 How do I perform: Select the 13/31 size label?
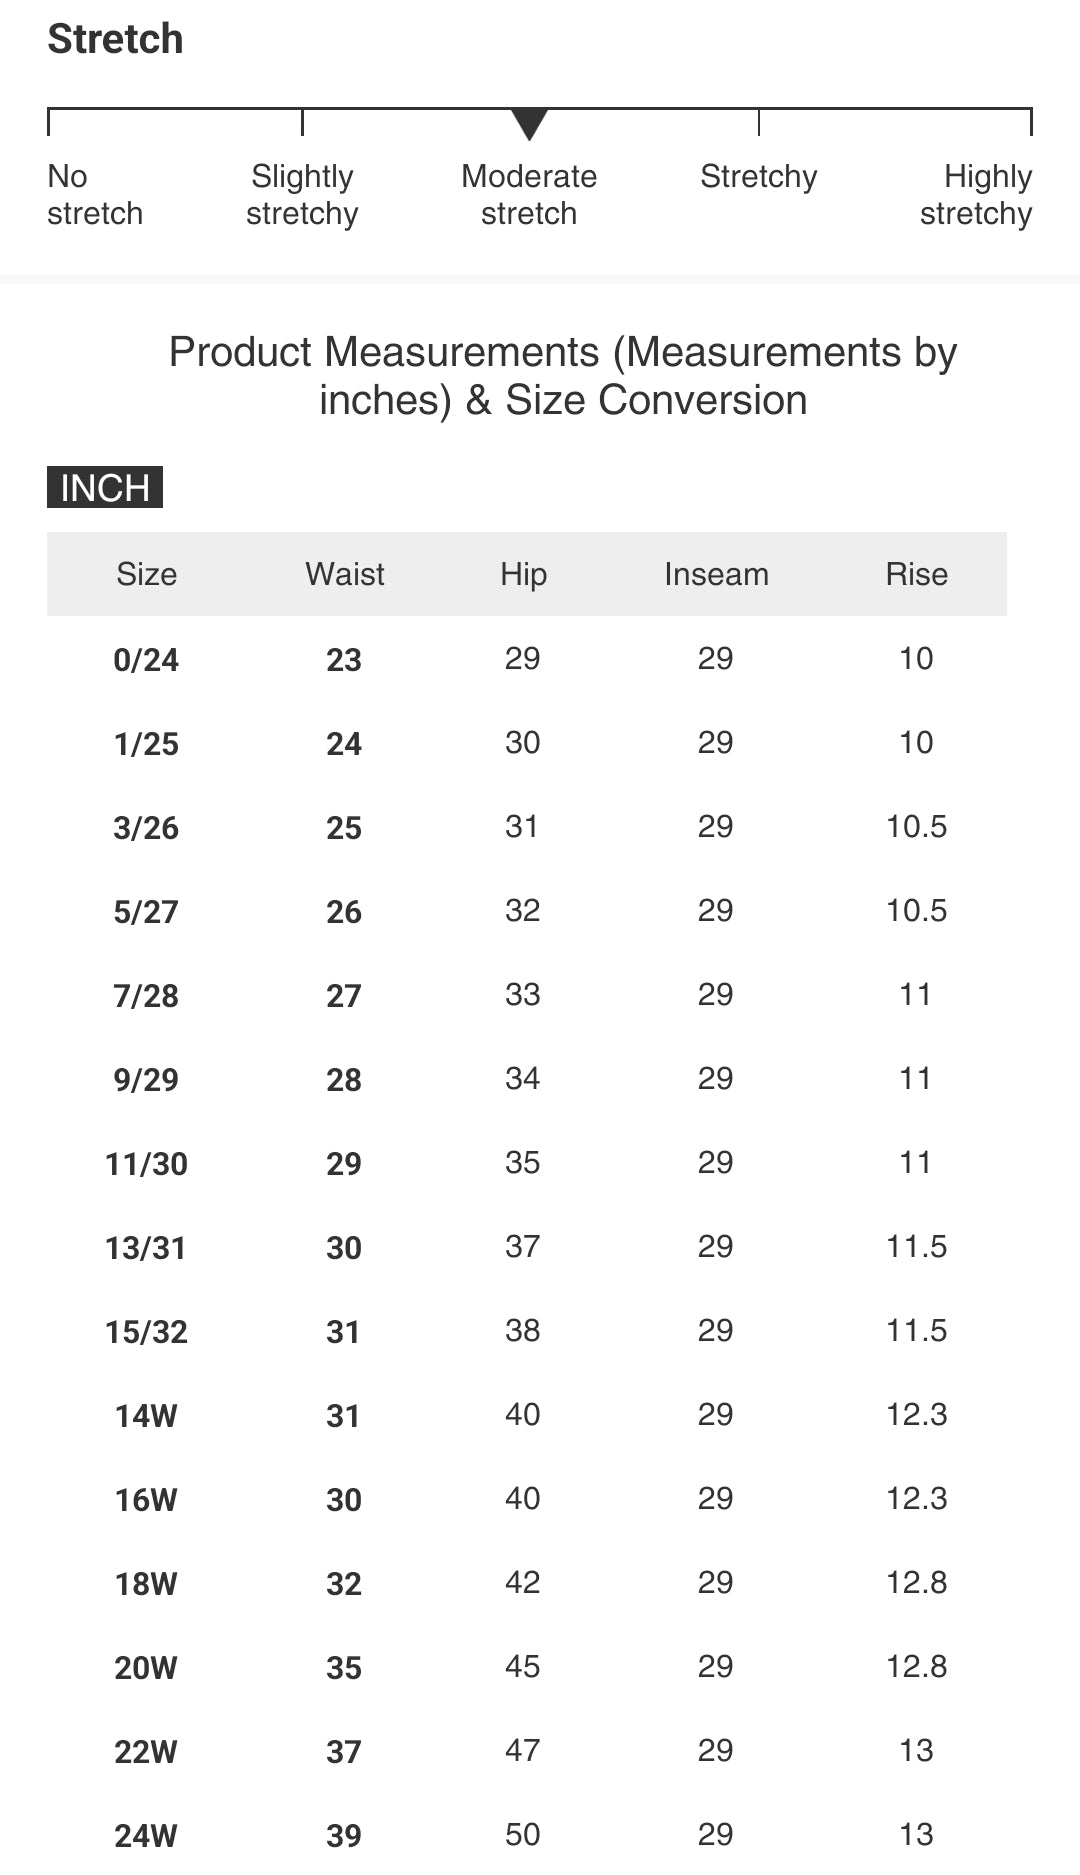[146, 1248]
